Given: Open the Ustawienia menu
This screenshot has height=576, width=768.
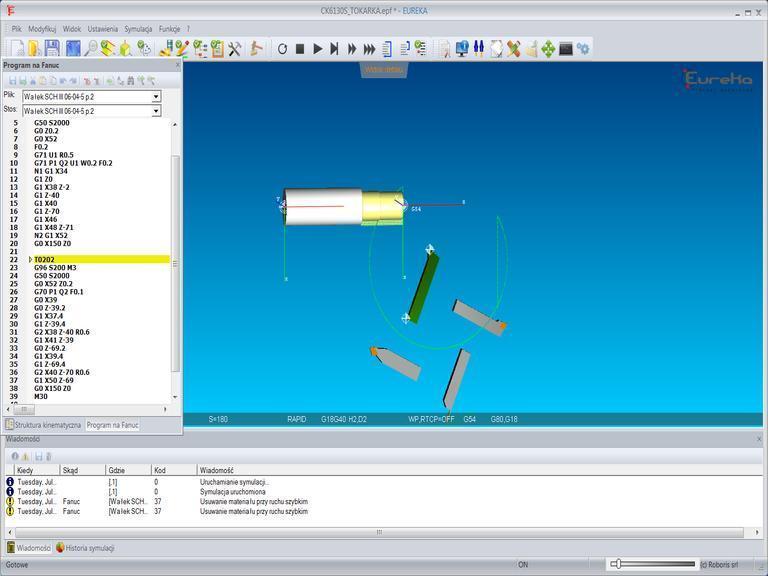Looking at the screenshot, I should coord(102,29).
